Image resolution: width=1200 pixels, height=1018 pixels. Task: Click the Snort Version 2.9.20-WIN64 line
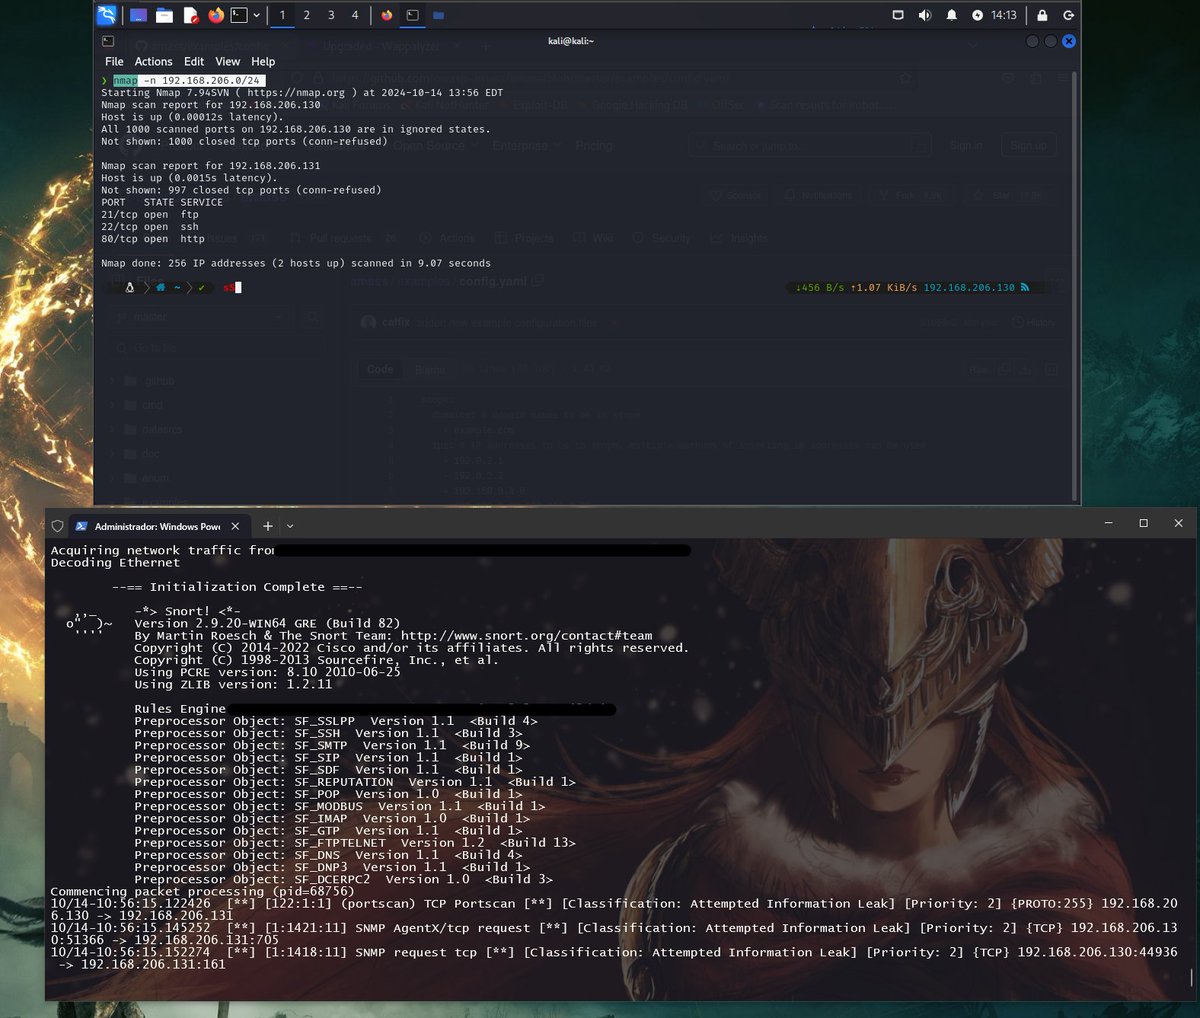click(x=267, y=623)
